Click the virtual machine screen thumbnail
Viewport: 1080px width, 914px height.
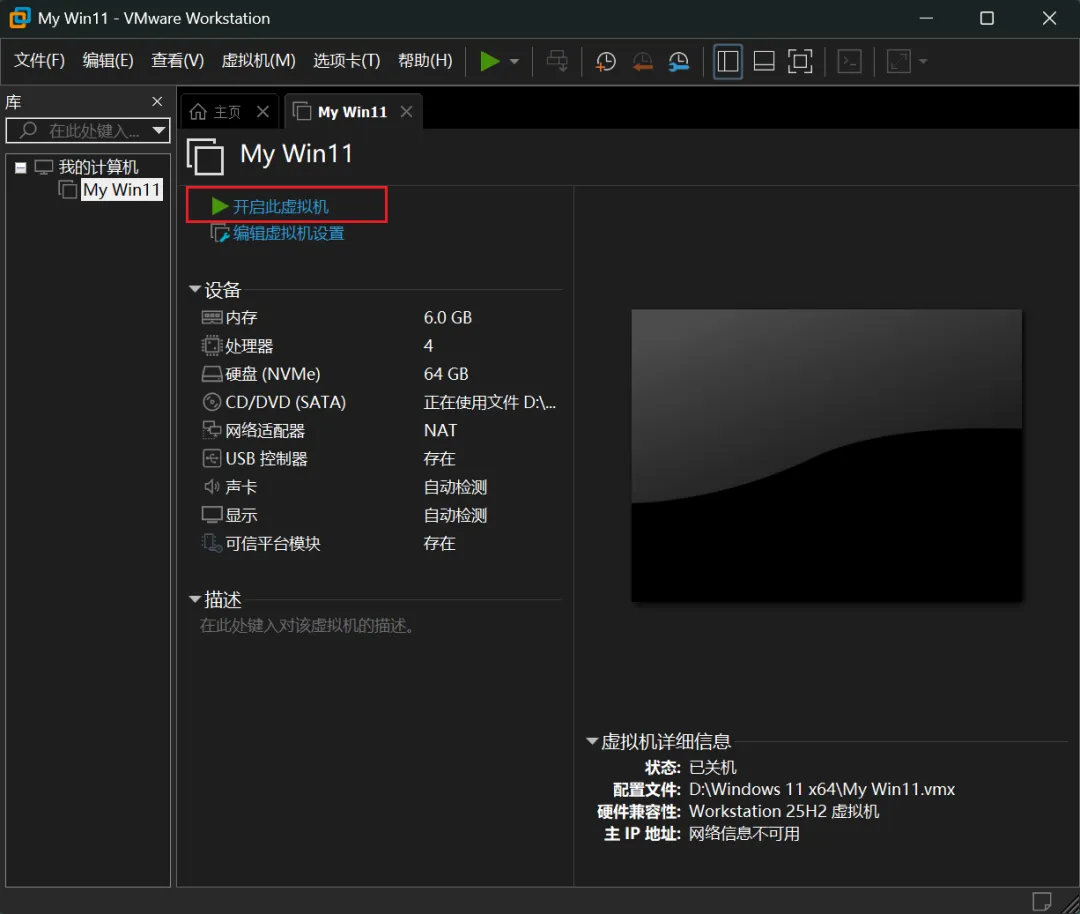(x=827, y=455)
